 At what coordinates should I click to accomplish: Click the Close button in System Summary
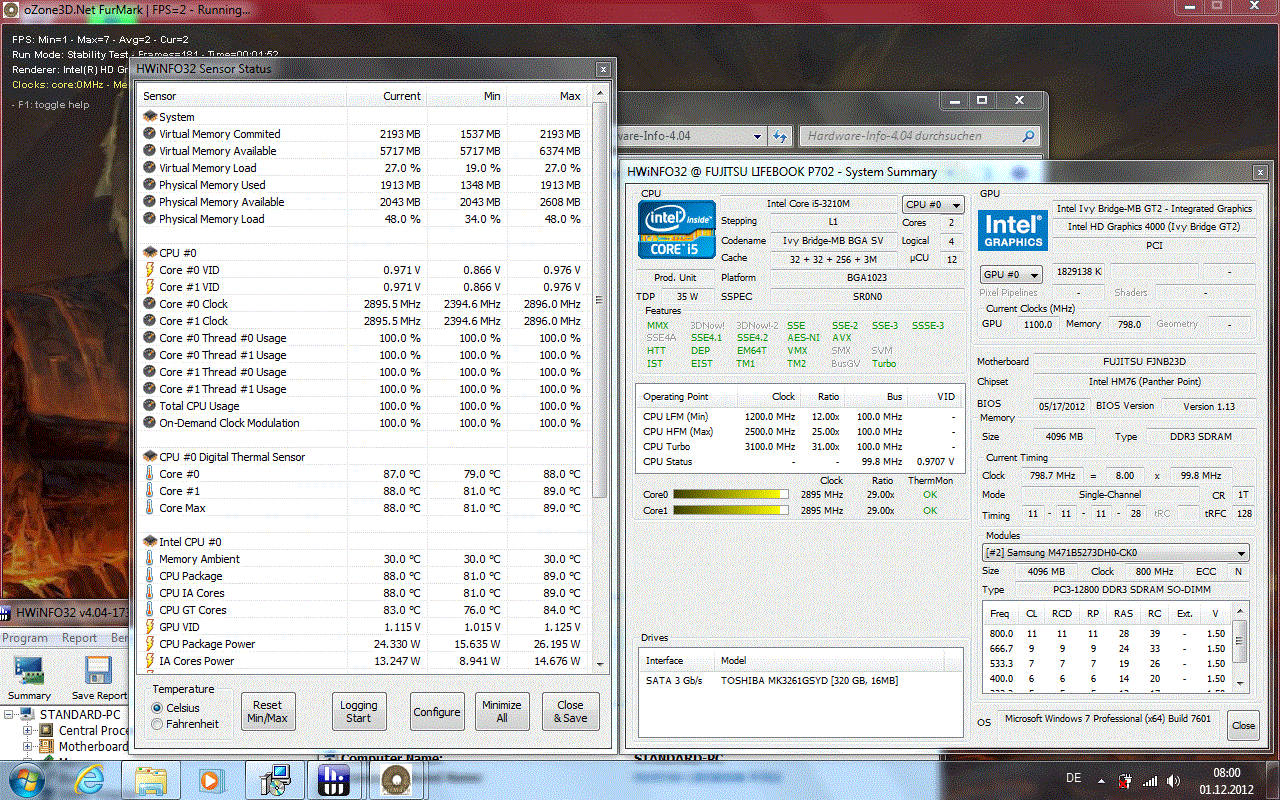[1244, 726]
